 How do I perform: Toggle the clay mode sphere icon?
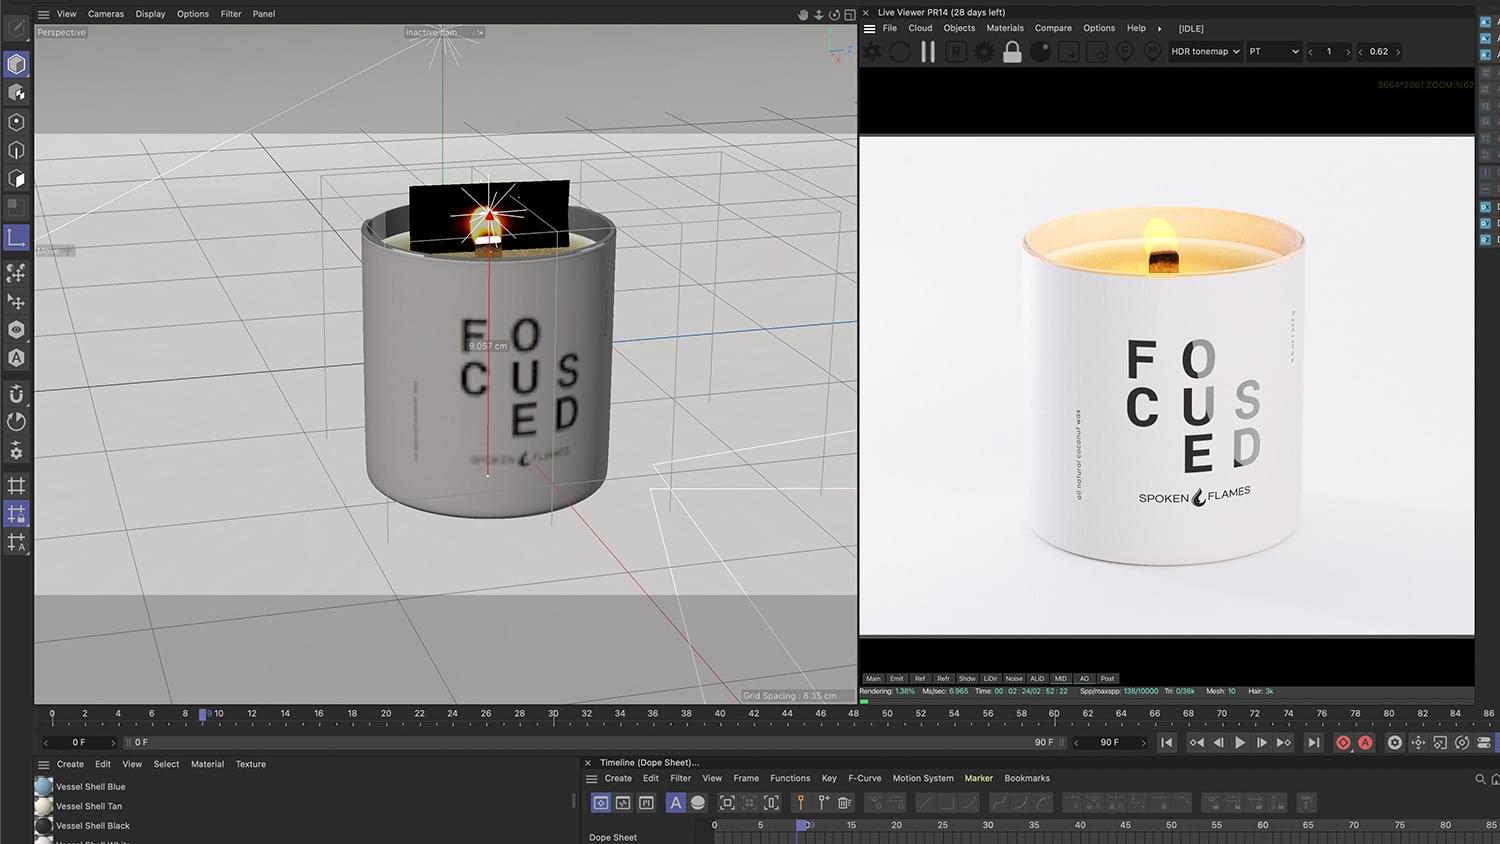[x=1040, y=52]
